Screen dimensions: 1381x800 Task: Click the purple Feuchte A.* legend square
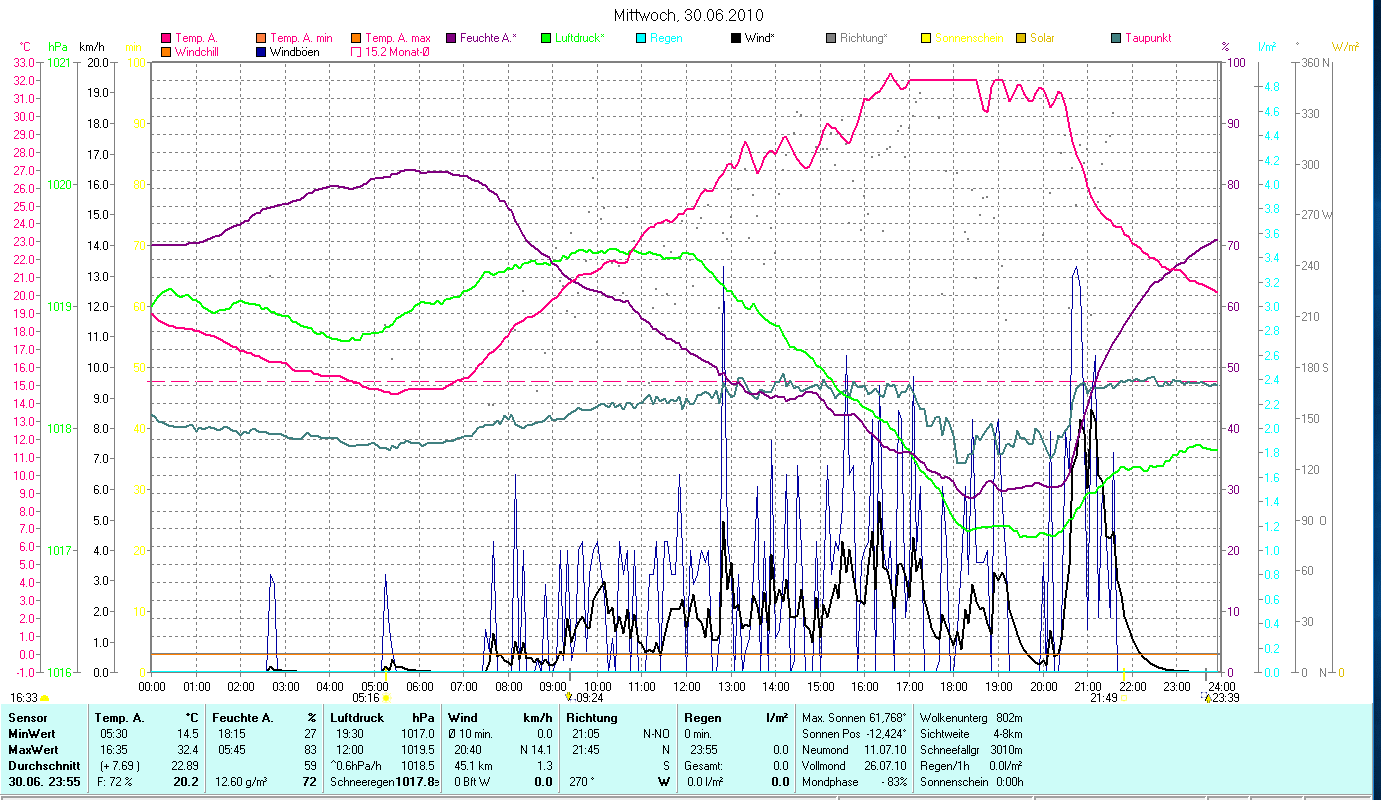[x=450, y=39]
